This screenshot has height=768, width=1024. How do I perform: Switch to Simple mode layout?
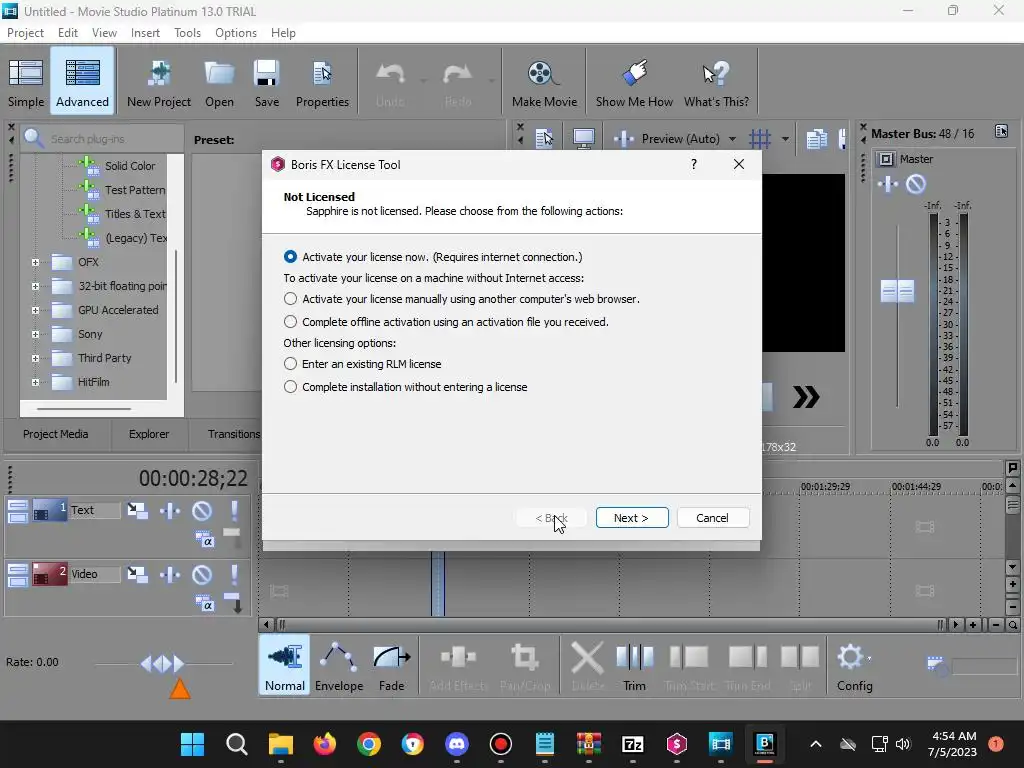26,83
